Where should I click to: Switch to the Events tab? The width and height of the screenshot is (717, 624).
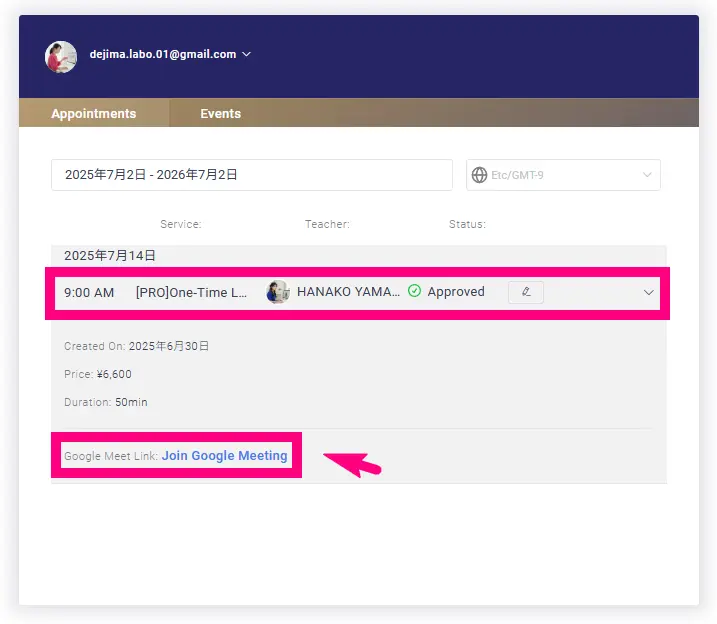[220, 113]
